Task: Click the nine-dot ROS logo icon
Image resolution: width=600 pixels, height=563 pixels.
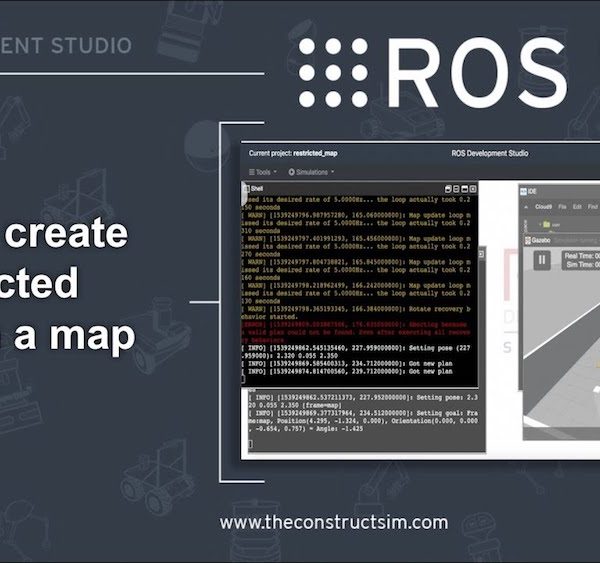Action: 333,72
